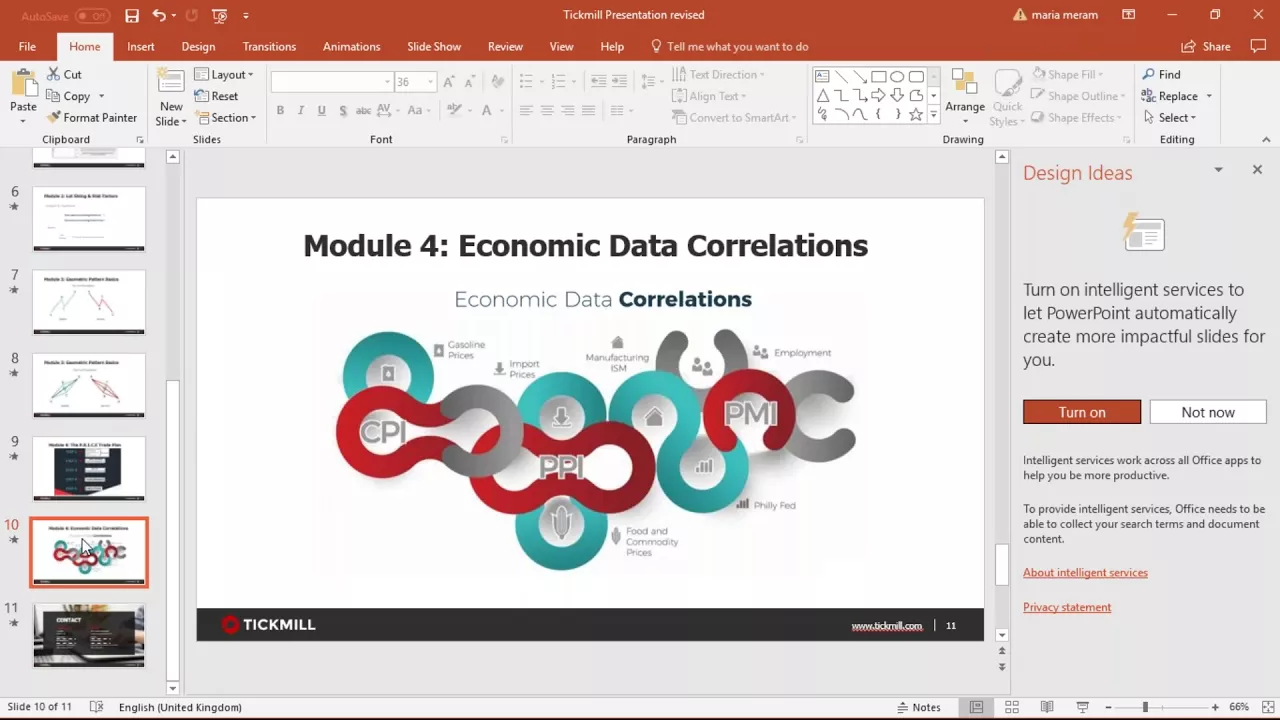Viewport: 1280px width, 720px height.
Task: Select slide 11 Contact thumbnail
Action: [89, 635]
